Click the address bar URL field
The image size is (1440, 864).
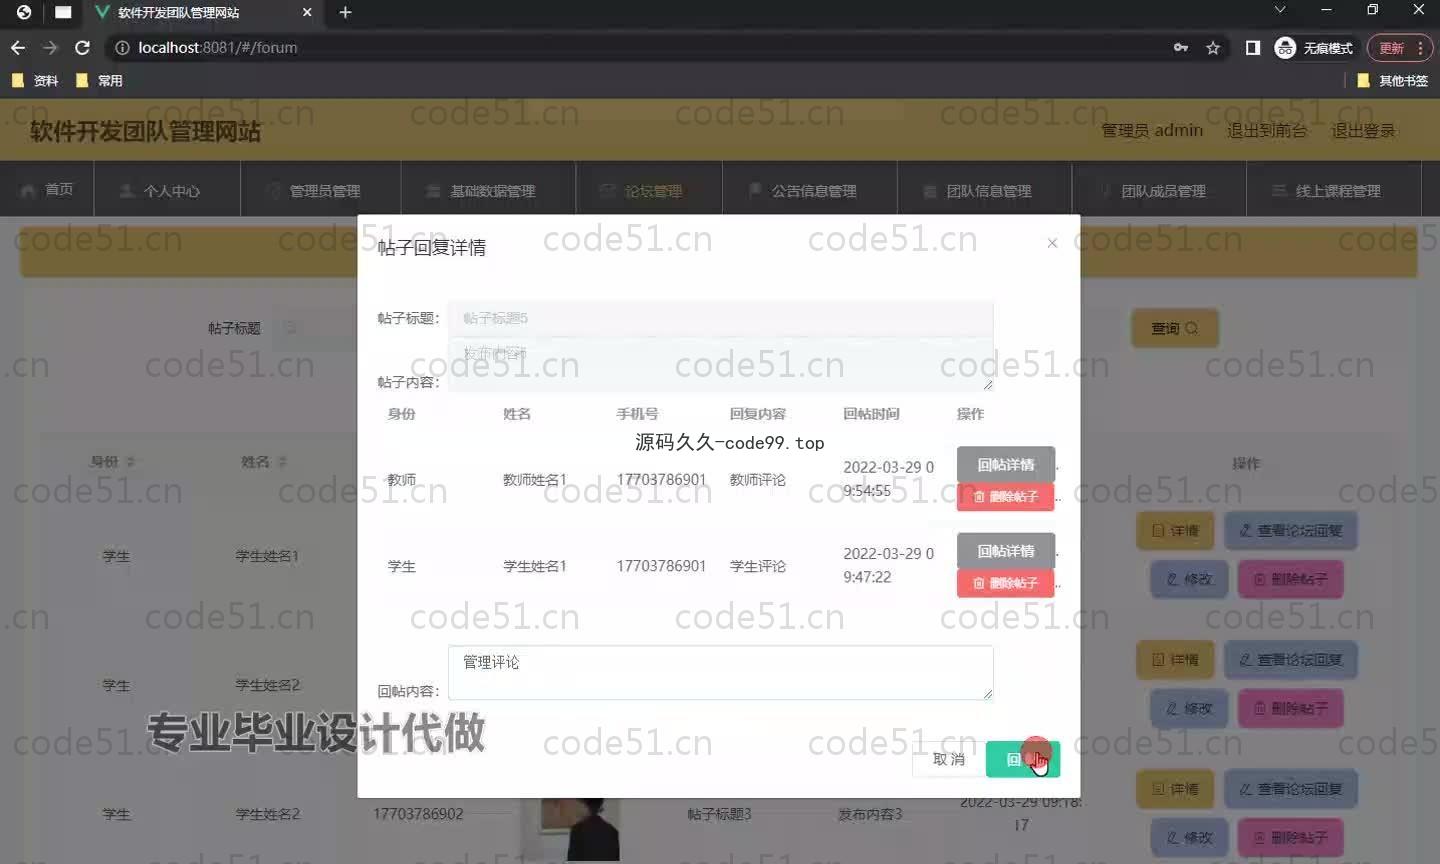(x=640, y=47)
